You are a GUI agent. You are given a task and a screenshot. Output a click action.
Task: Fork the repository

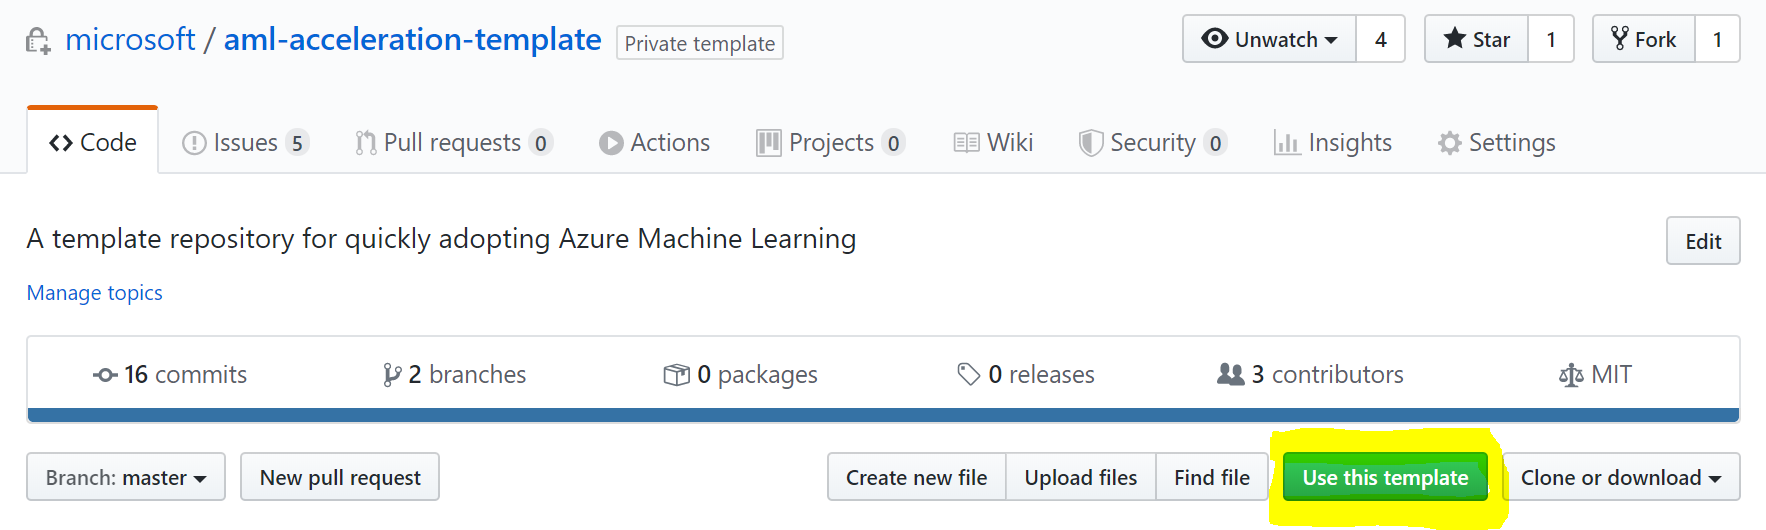[x=1644, y=39]
